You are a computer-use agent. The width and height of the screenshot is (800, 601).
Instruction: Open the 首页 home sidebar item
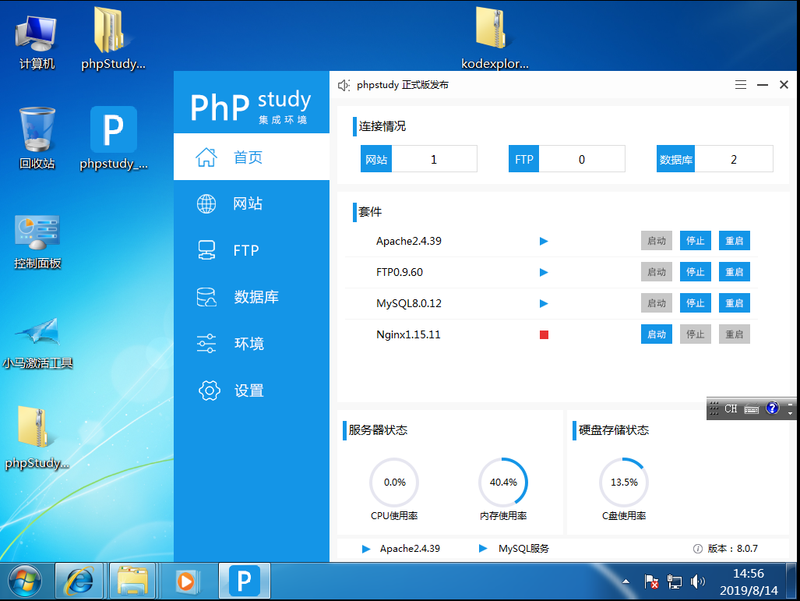click(251, 157)
